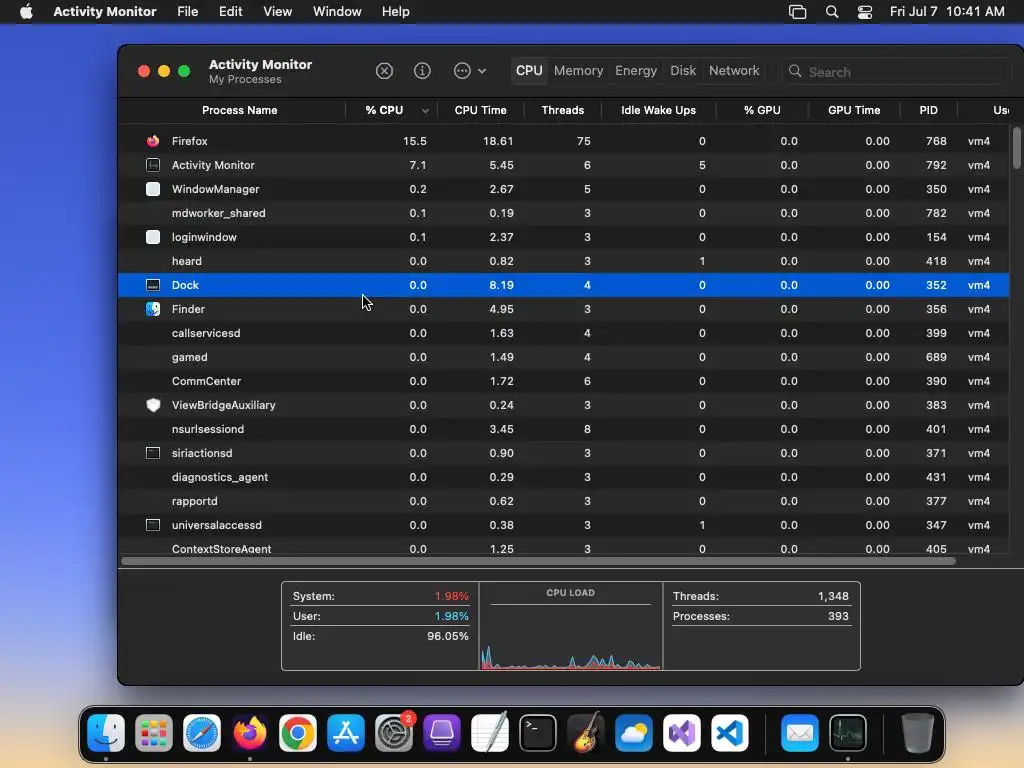Open Visual Studio Code from the Dock
This screenshot has width=1024, height=768.
pyautogui.click(x=729, y=733)
